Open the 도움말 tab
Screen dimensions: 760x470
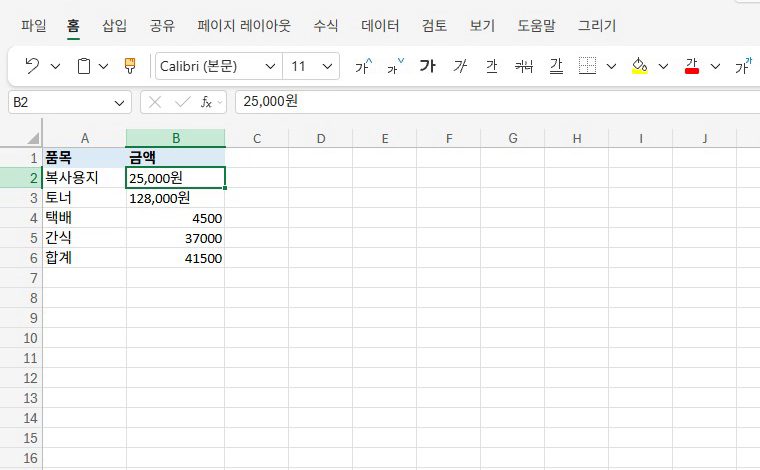click(x=536, y=25)
